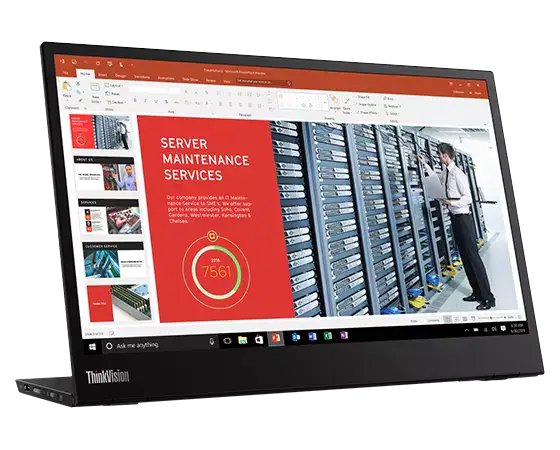The image size is (560, 450).
Task: Open the shapes gallery More arrow
Action: click(325, 103)
